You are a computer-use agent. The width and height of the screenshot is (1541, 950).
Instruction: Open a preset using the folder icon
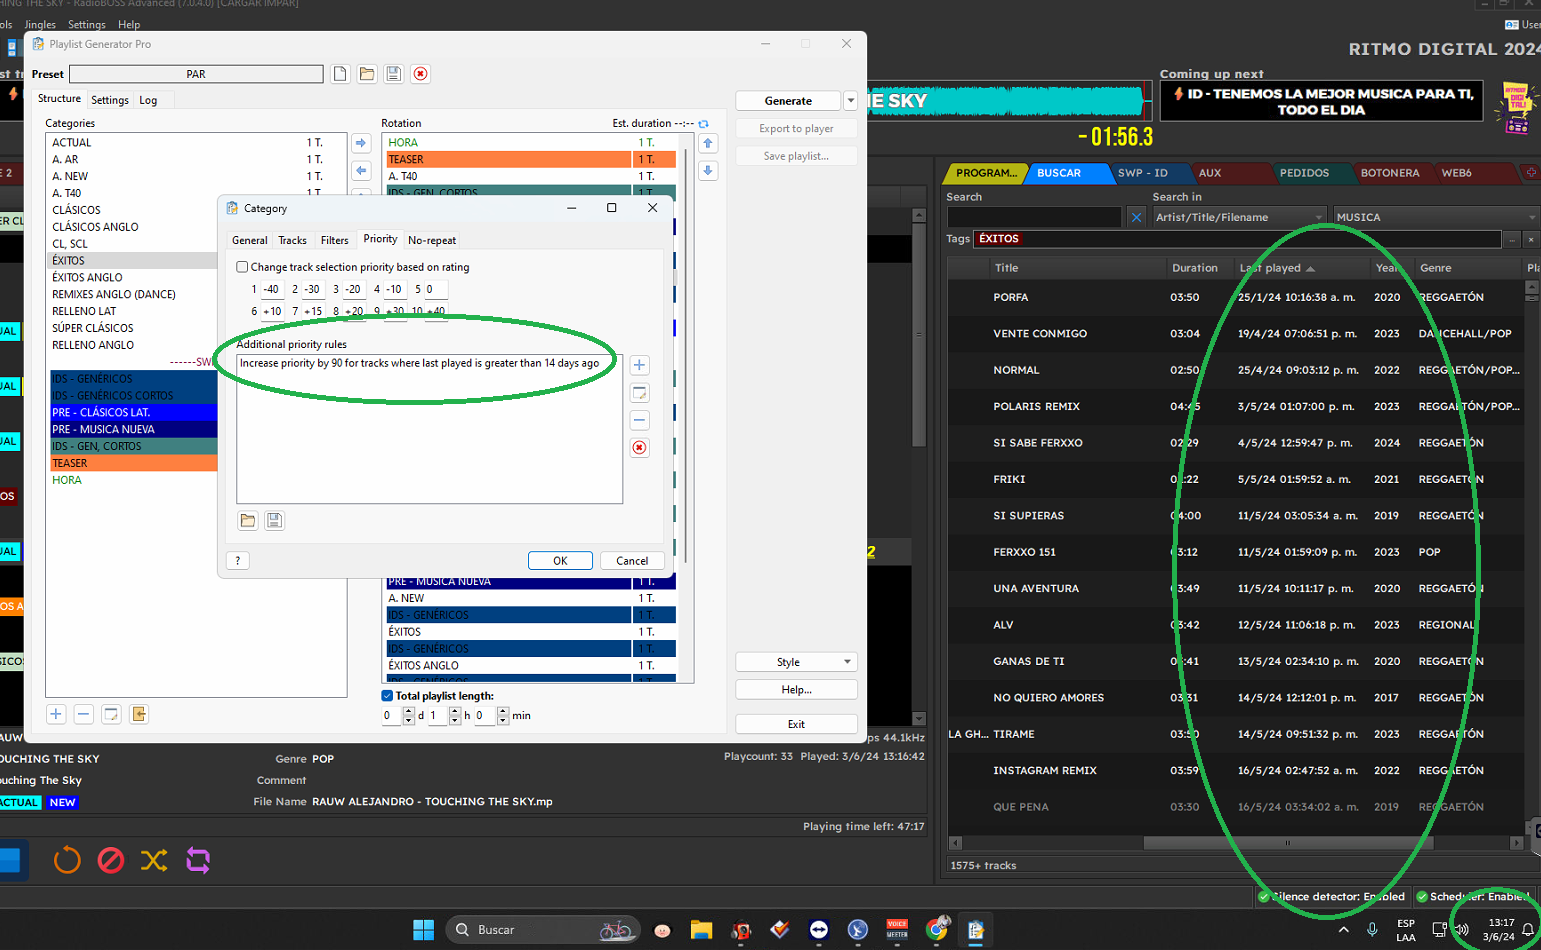367,74
